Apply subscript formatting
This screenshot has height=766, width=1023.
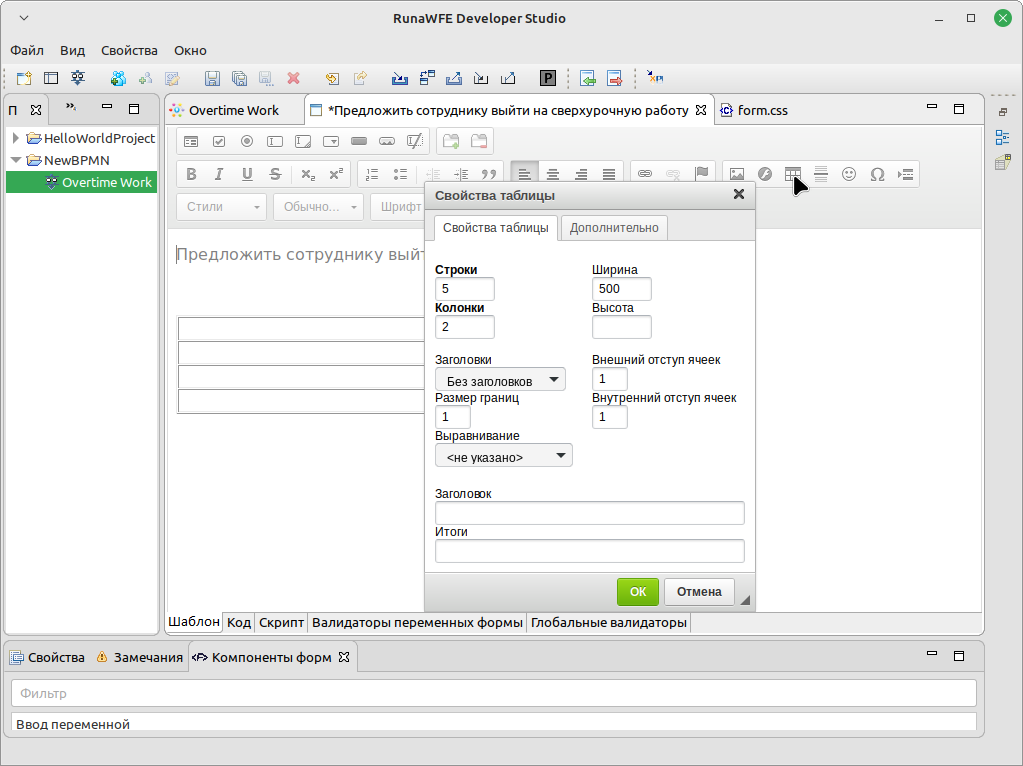click(x=308, y=174)
